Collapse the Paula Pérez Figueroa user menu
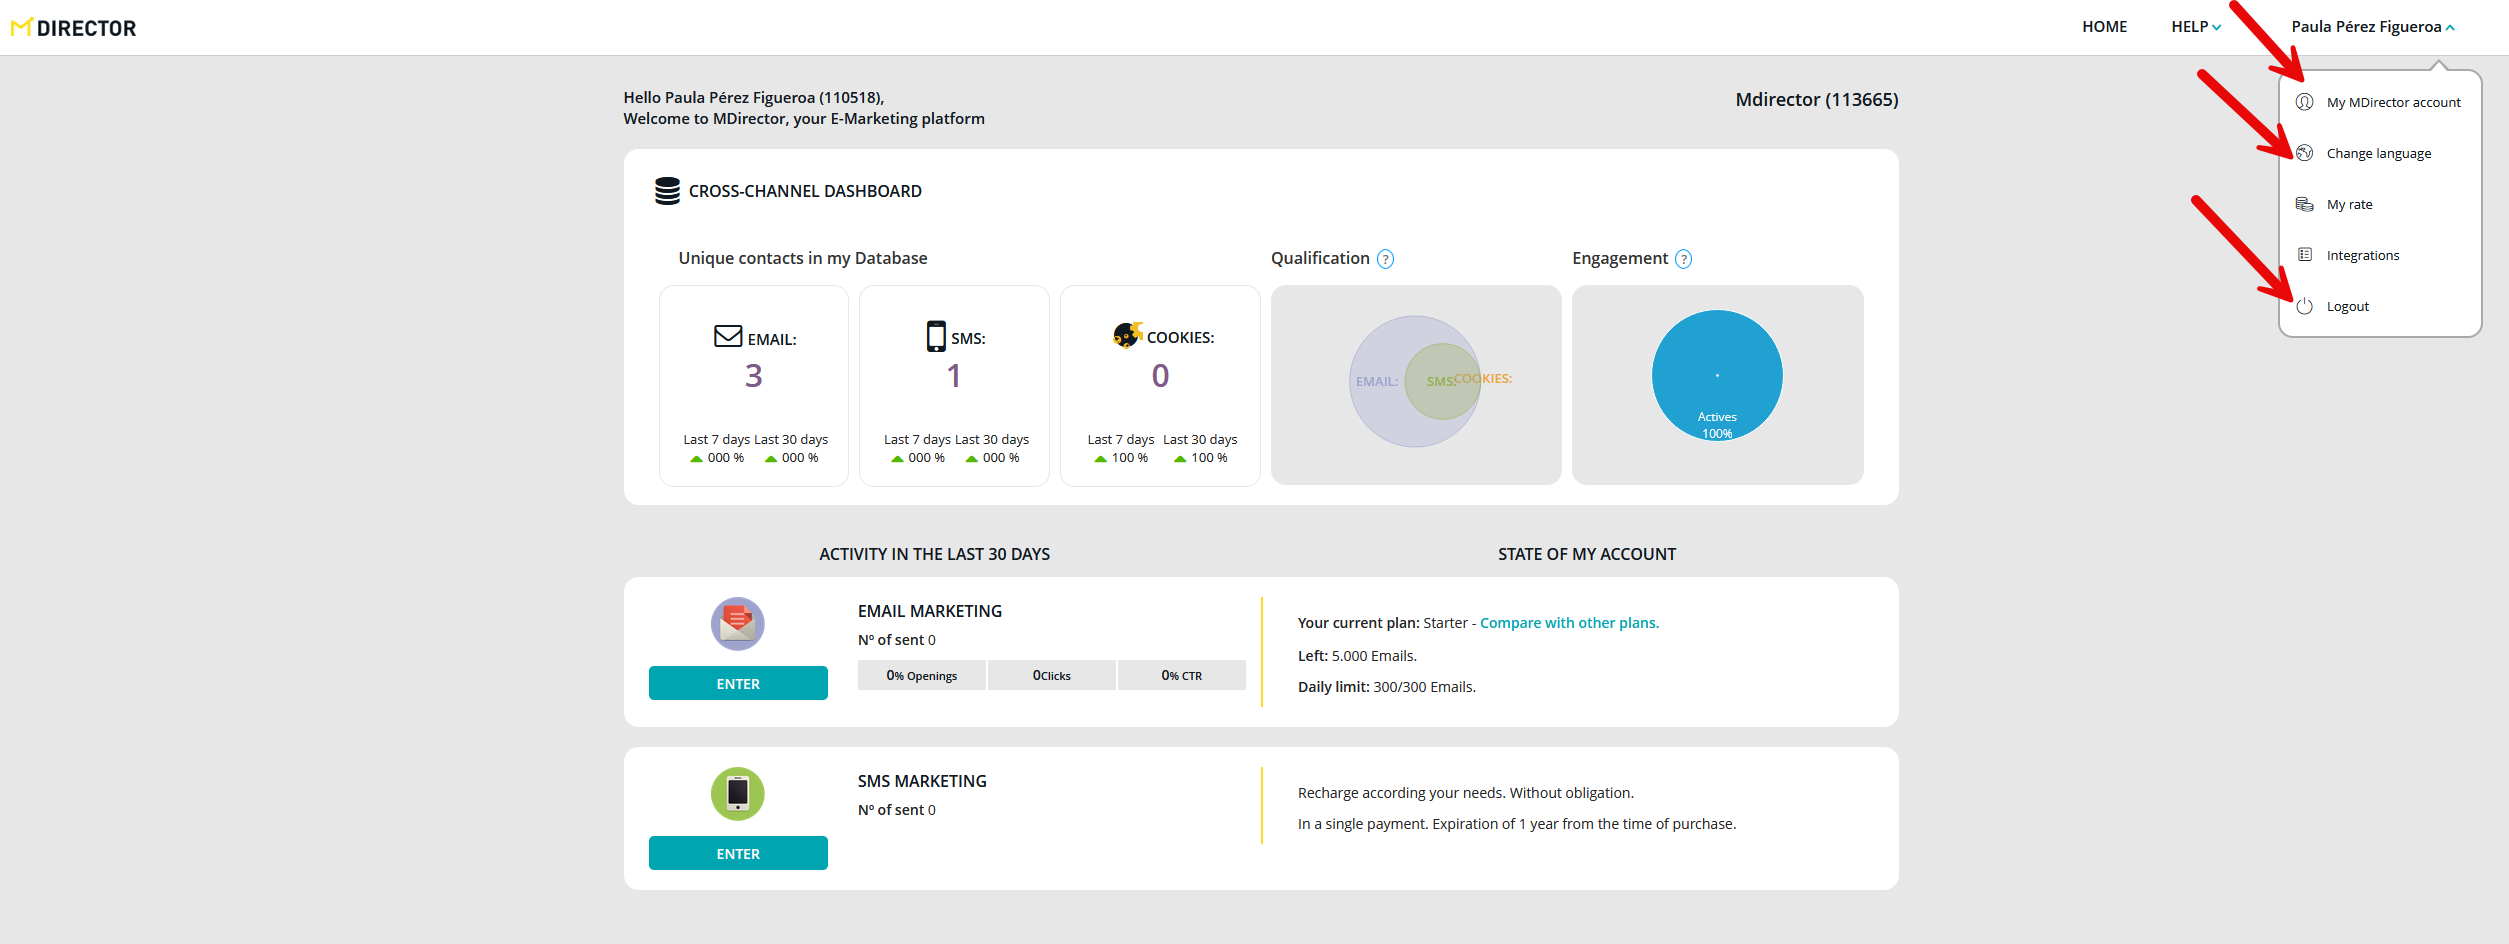2509x944 pixels. coord(2372,27)
